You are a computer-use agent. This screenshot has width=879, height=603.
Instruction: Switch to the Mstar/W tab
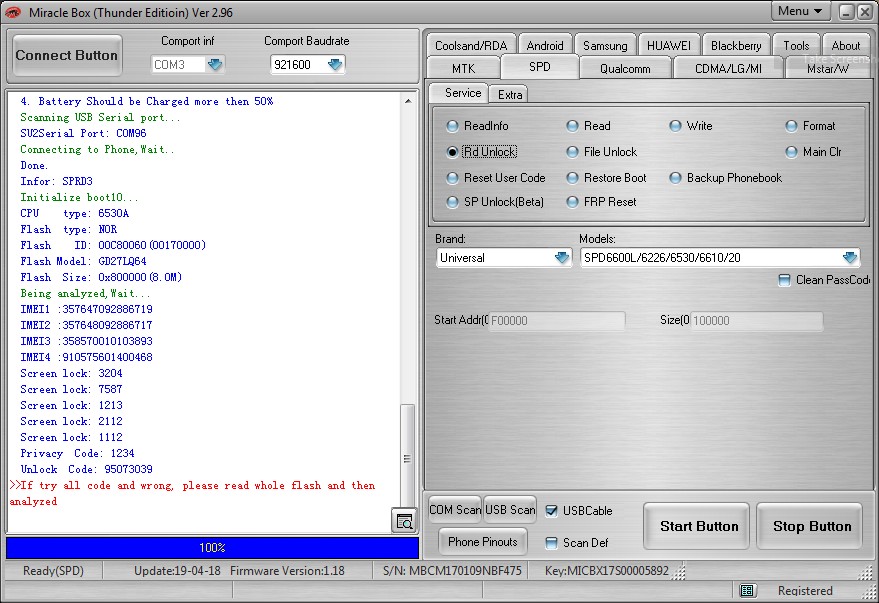point(827,68)
